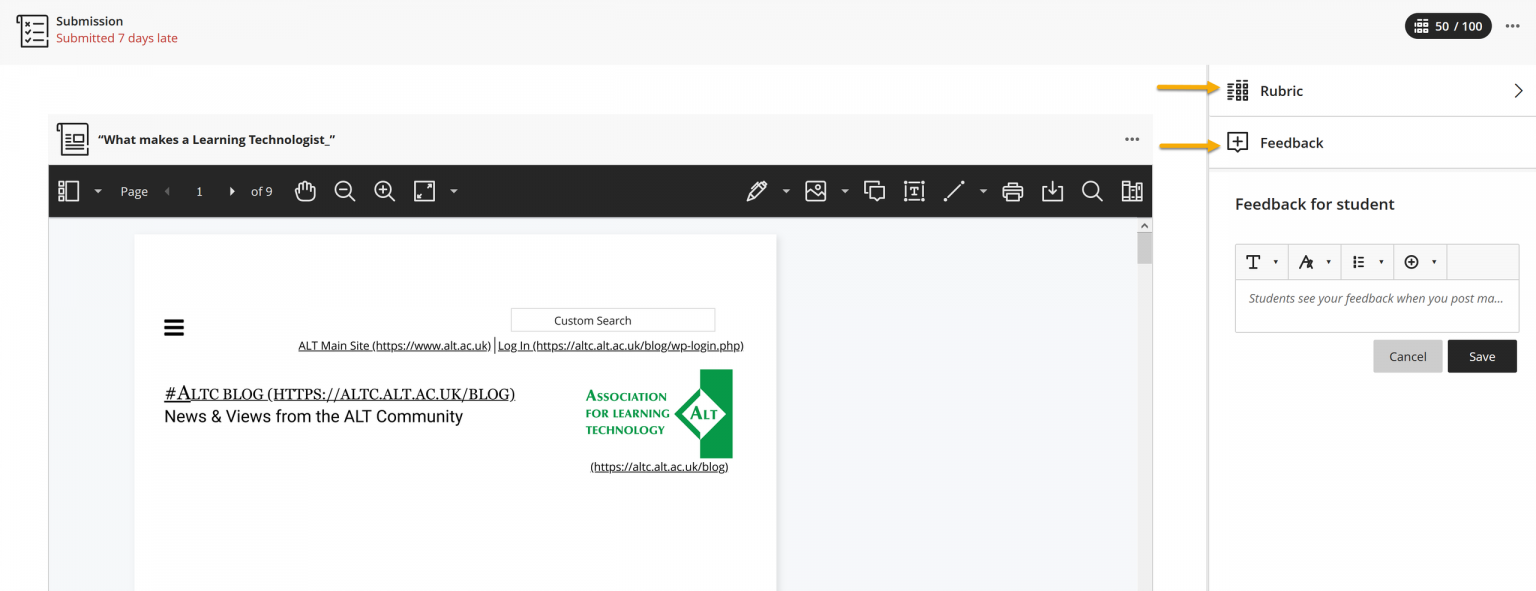Click into the feedback text box

point(1377,306)
